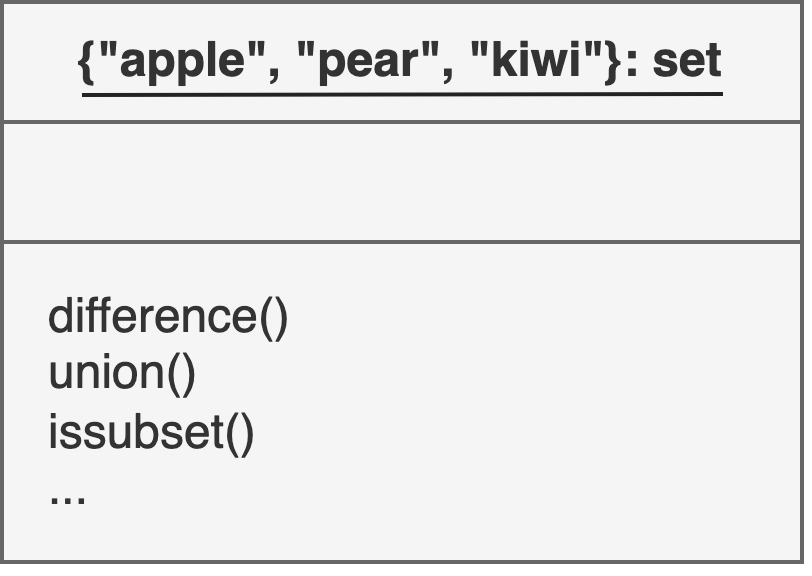Select the difference() method entry
This screenshot has width=812, height=576.
(168, 318)
